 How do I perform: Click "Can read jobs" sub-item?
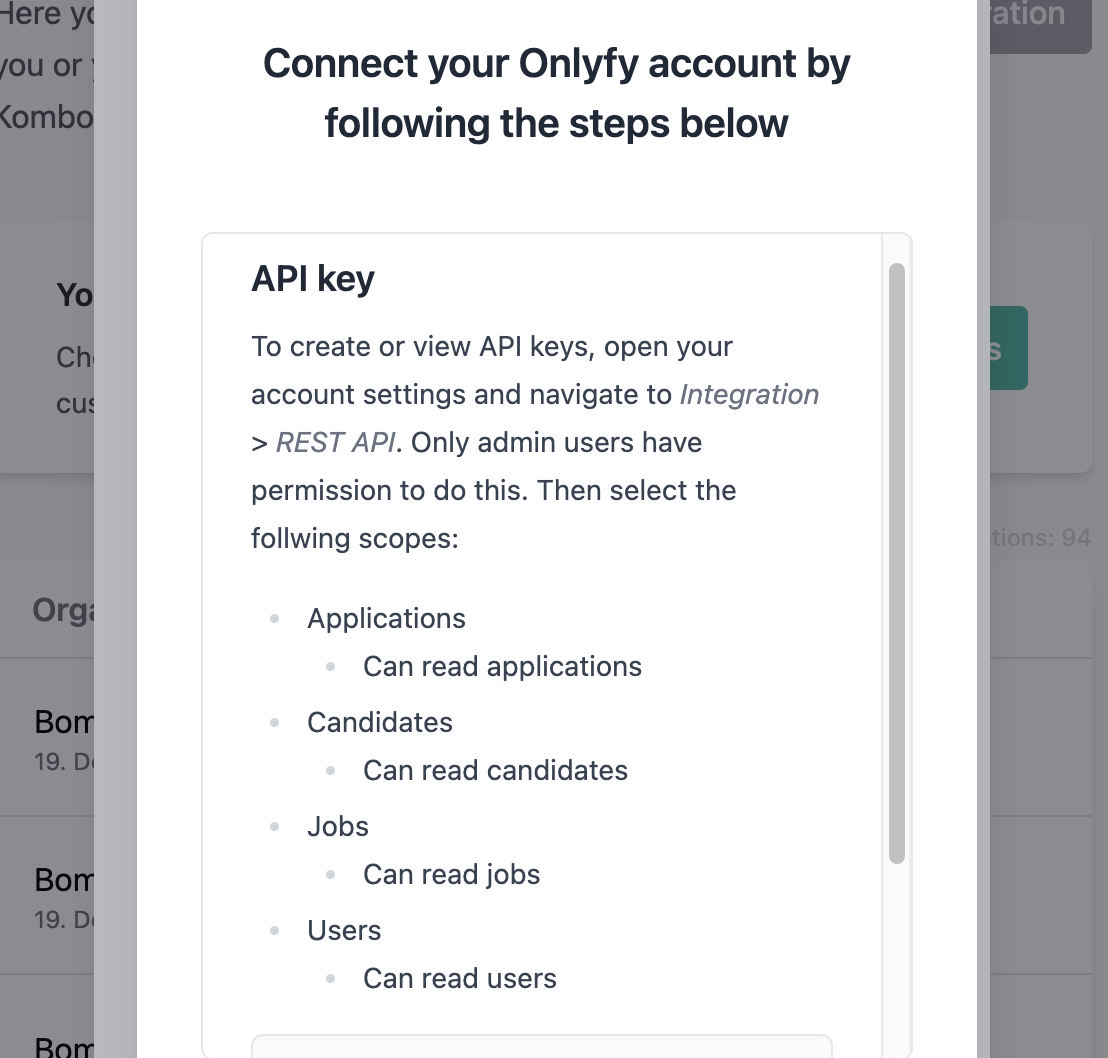coord(451,874)
